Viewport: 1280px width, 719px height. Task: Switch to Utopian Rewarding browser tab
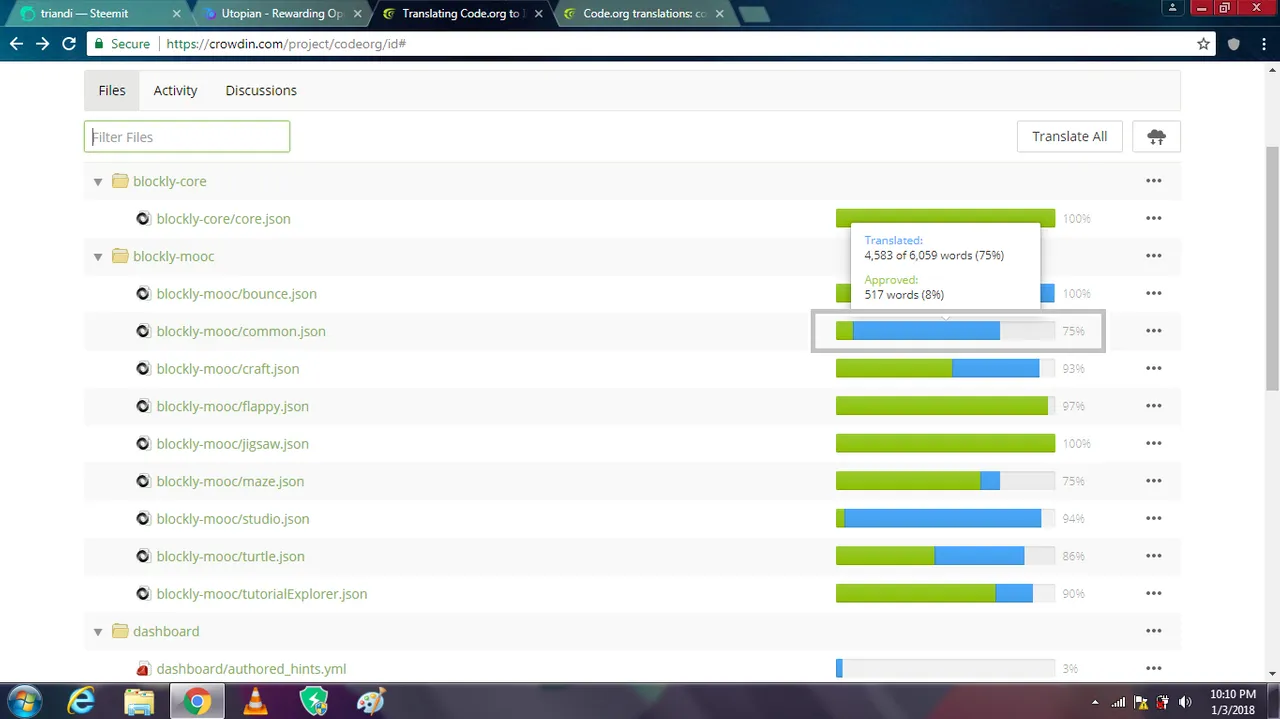(281, 14)
